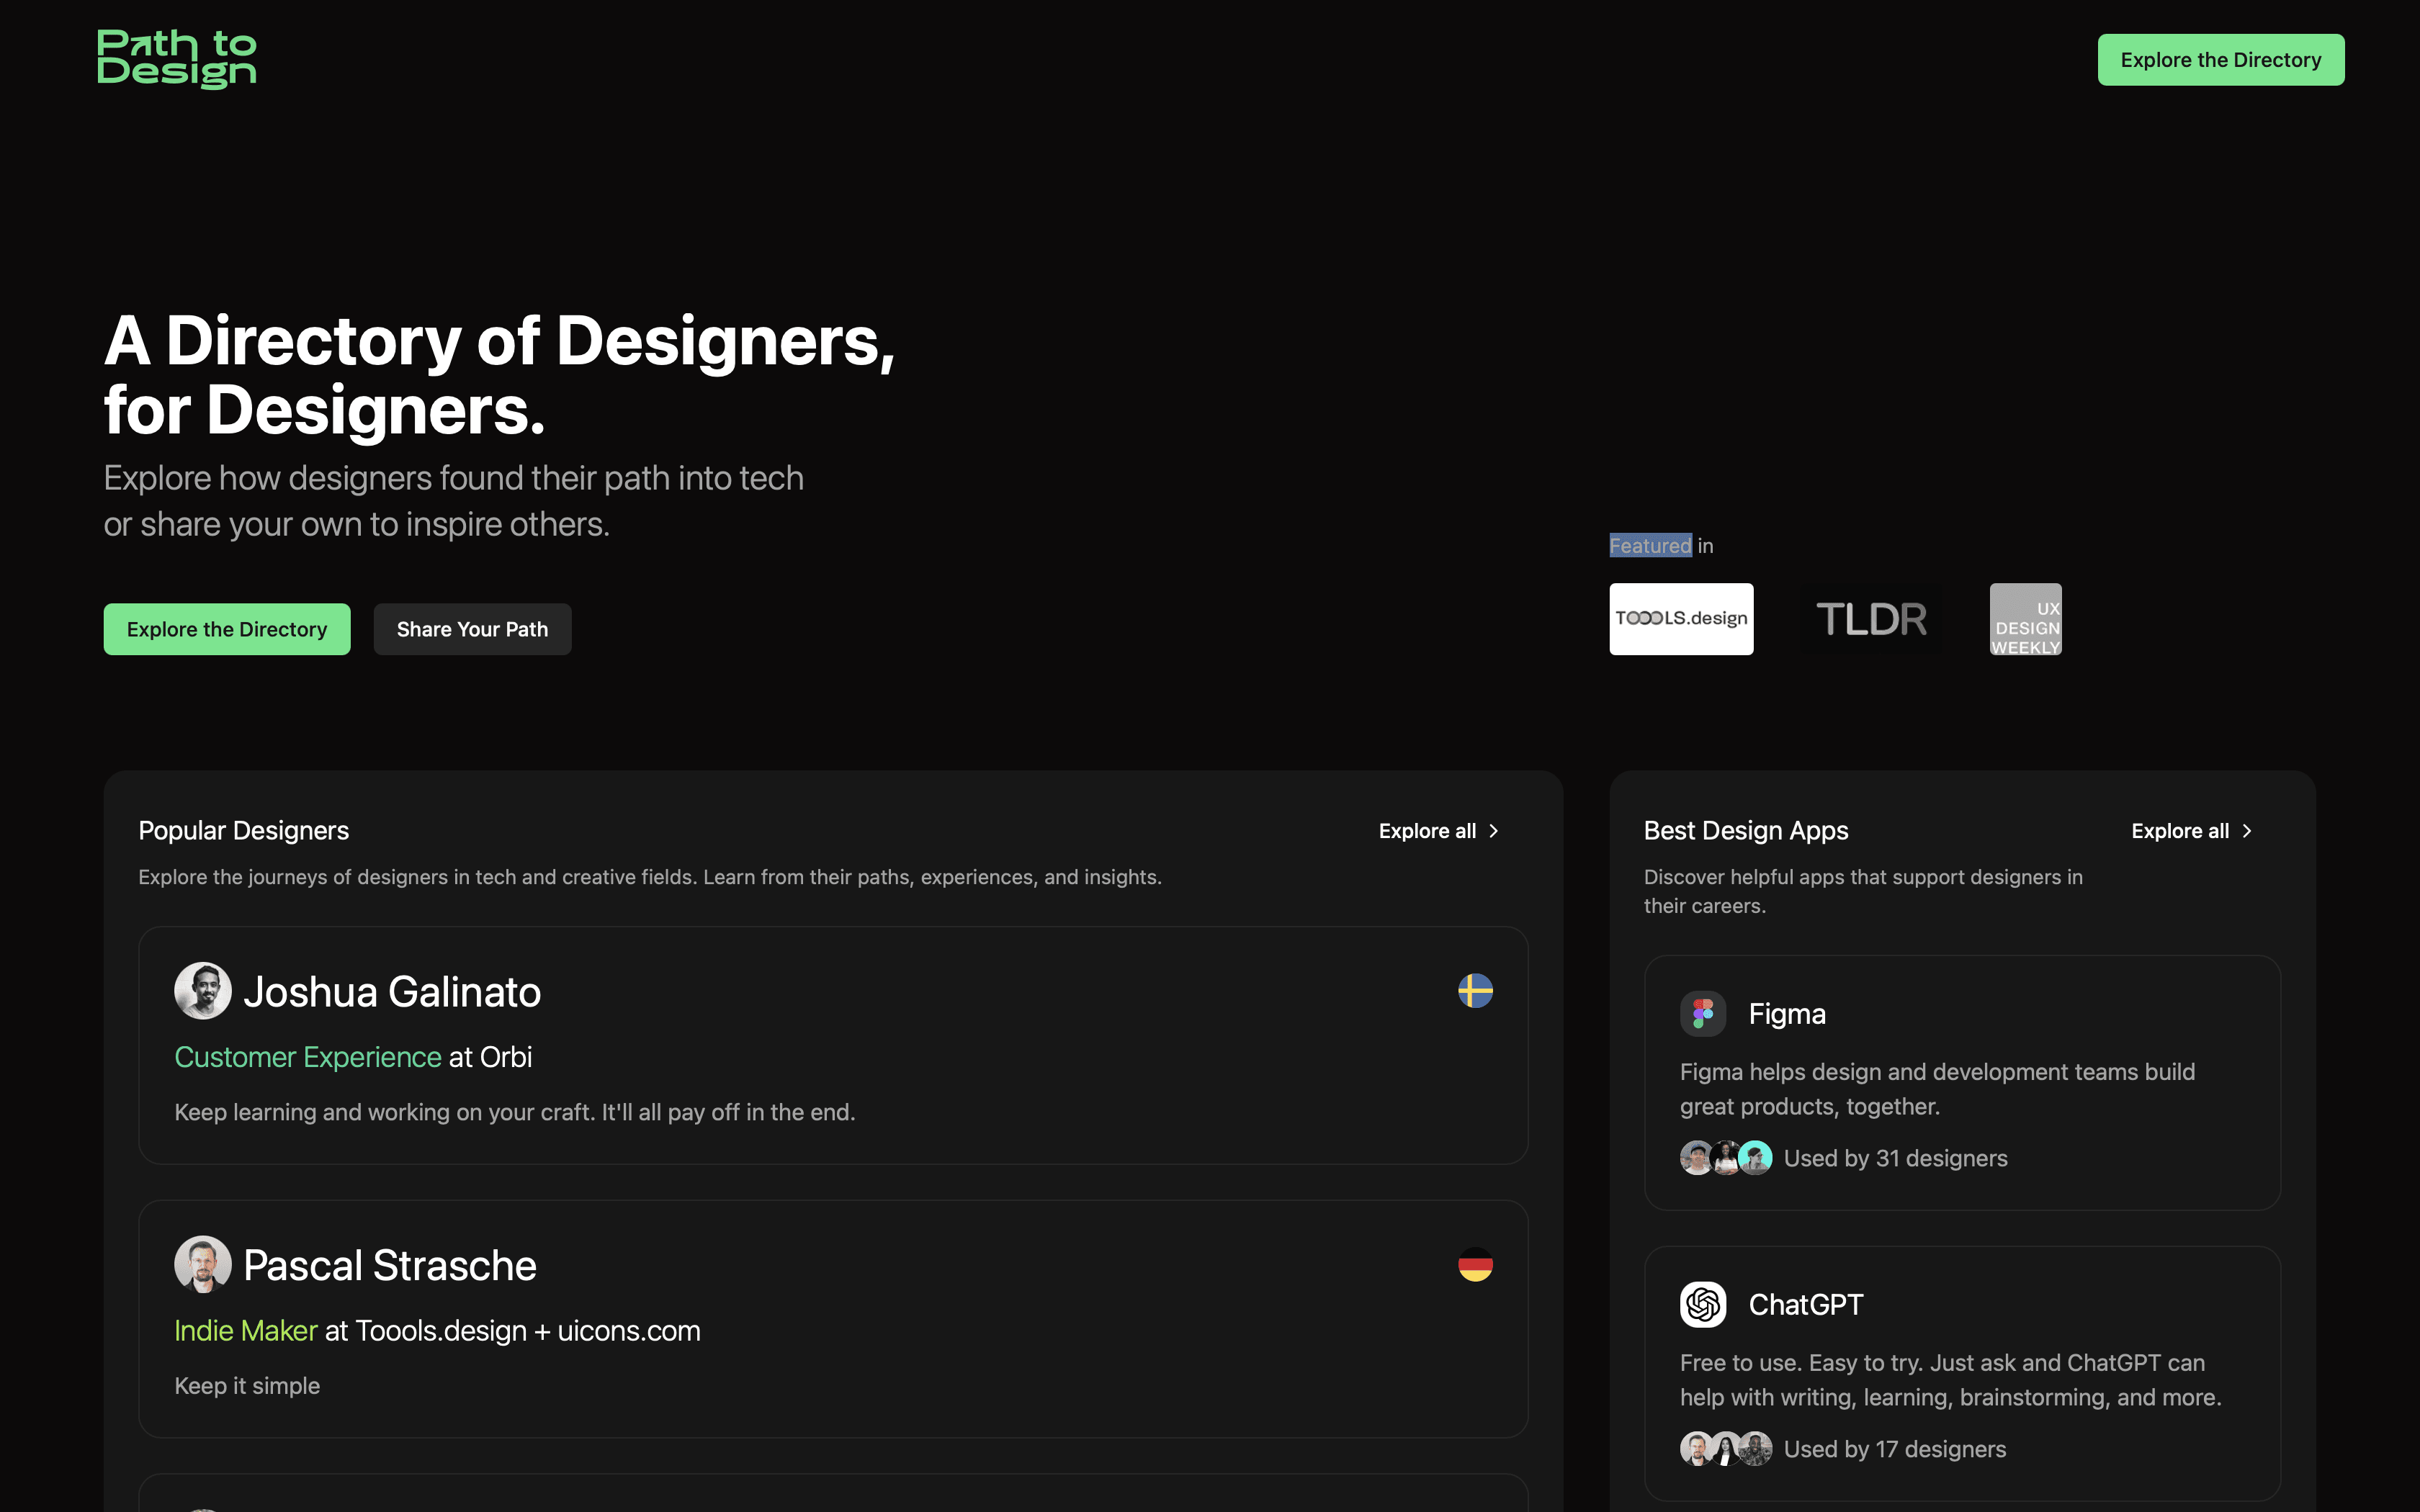Image resolution: width=2420 pixels, height=1512 pixels.
Task: Click Joshua Galinato's avatar photo
Action: click(203, 991)
